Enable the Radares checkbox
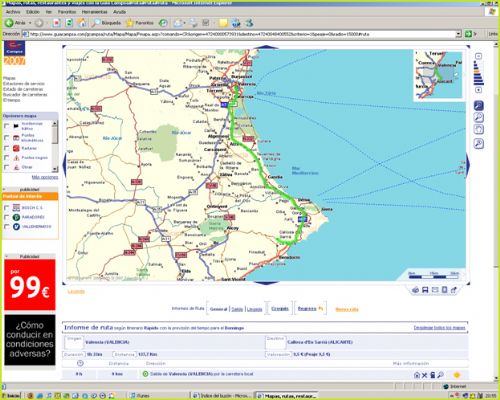Image resolution: width=500 pixels, height=400 pixels. [x=6, y=148]
